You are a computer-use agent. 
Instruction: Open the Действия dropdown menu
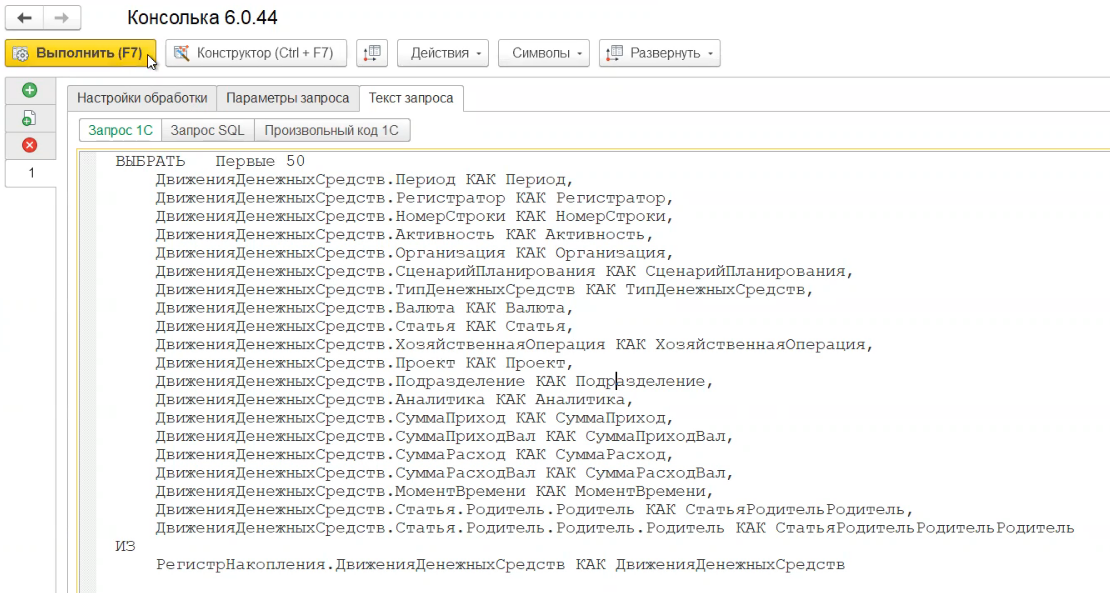[442, 53]
